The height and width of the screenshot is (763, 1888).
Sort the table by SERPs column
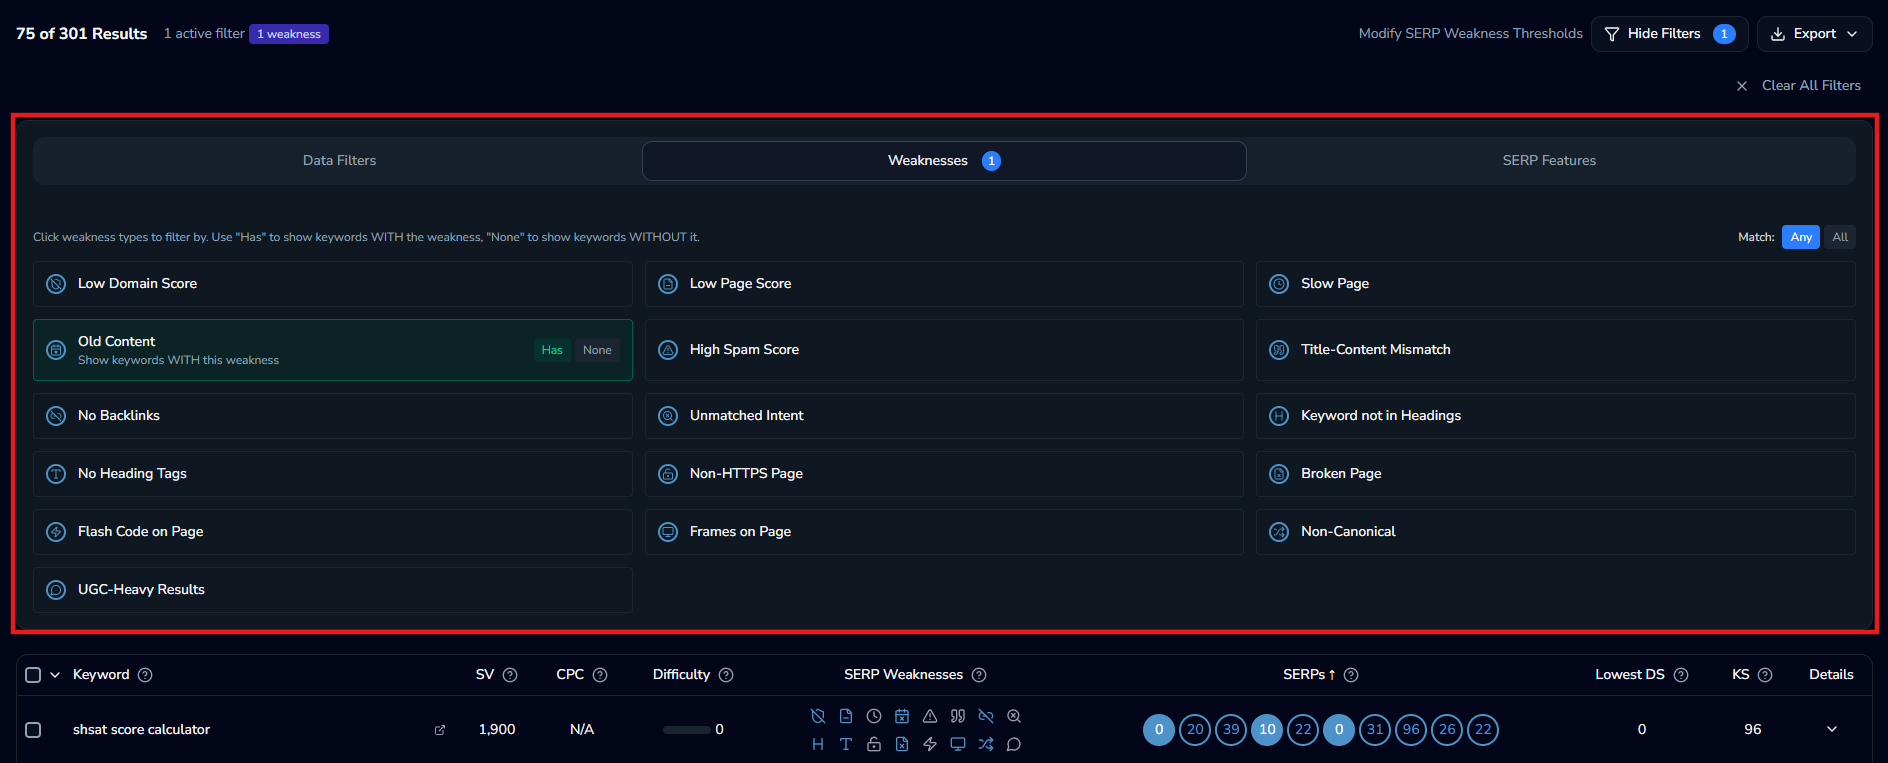click(x=1309, y=675)
